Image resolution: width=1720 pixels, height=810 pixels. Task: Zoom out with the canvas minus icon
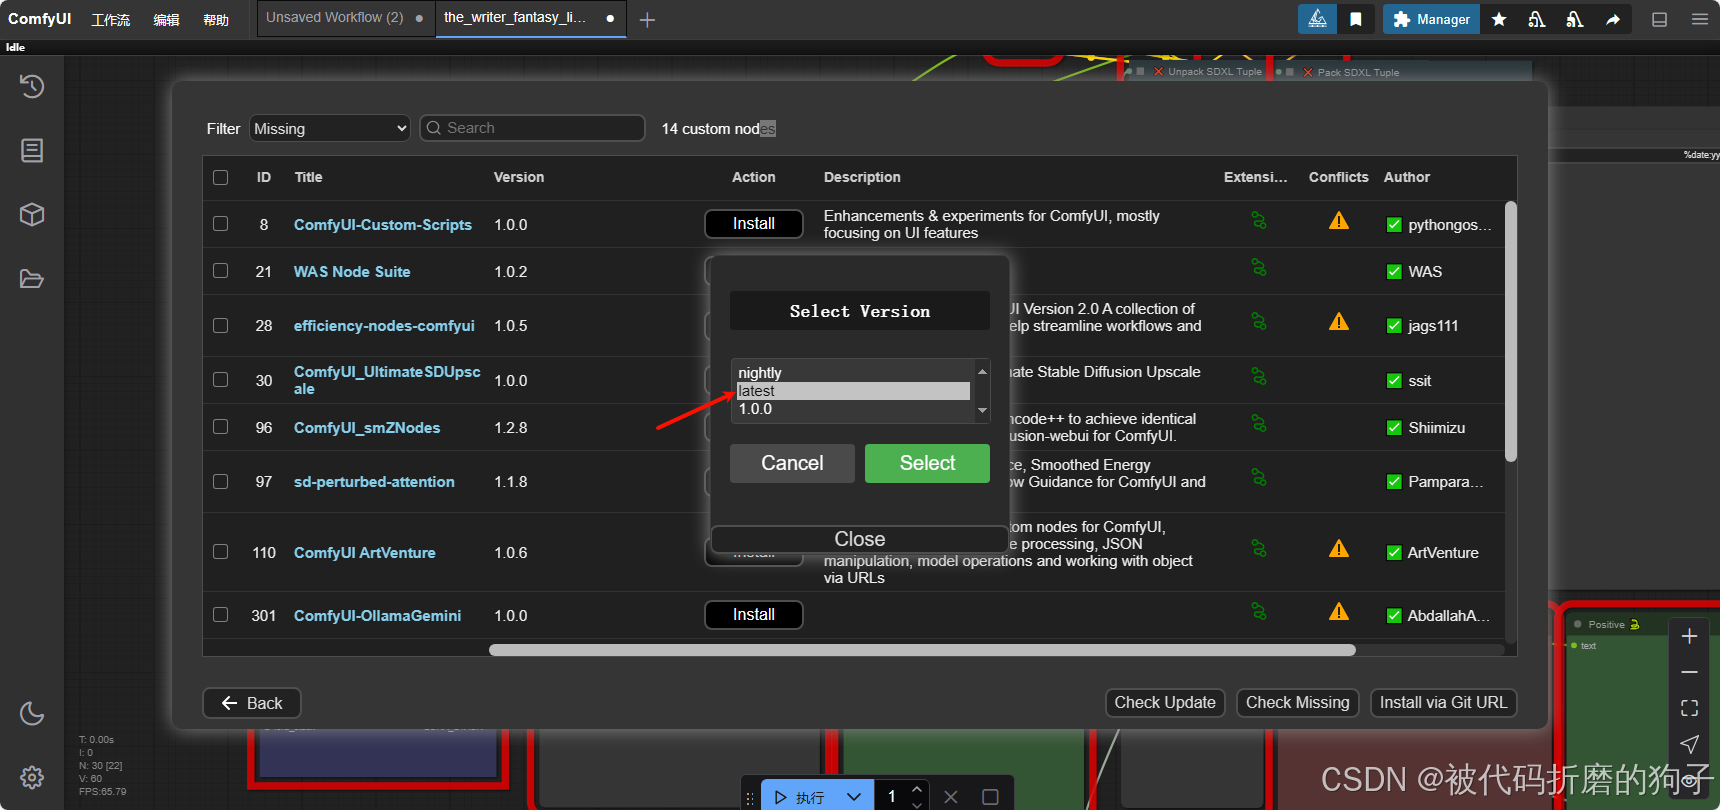point(1689,672)
